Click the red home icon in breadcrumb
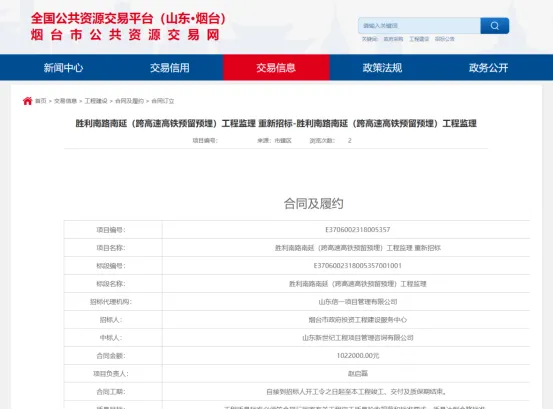This screenshot has height=410, width=554. click(28, 101)
